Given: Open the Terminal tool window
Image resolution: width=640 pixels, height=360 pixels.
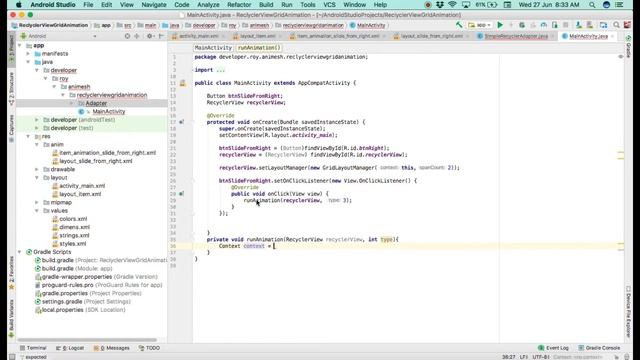Looking at the screenshot, I should tap(33, 348).
